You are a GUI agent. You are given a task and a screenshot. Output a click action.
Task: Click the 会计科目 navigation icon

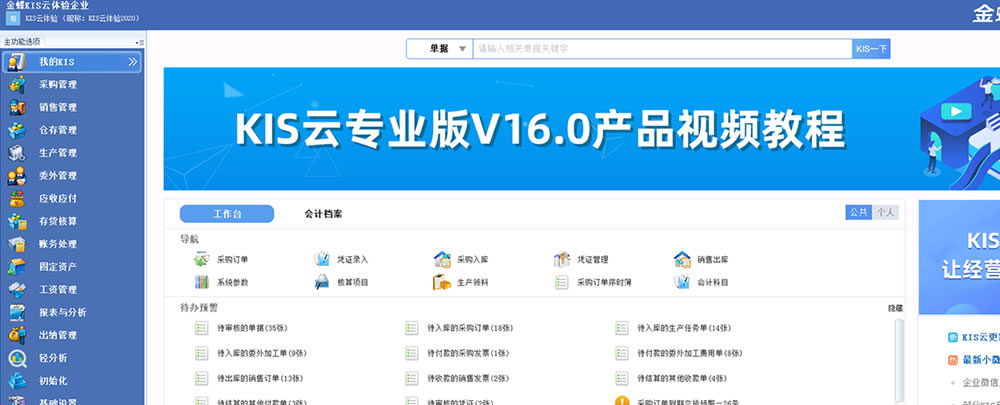click(x=682, y=282)
